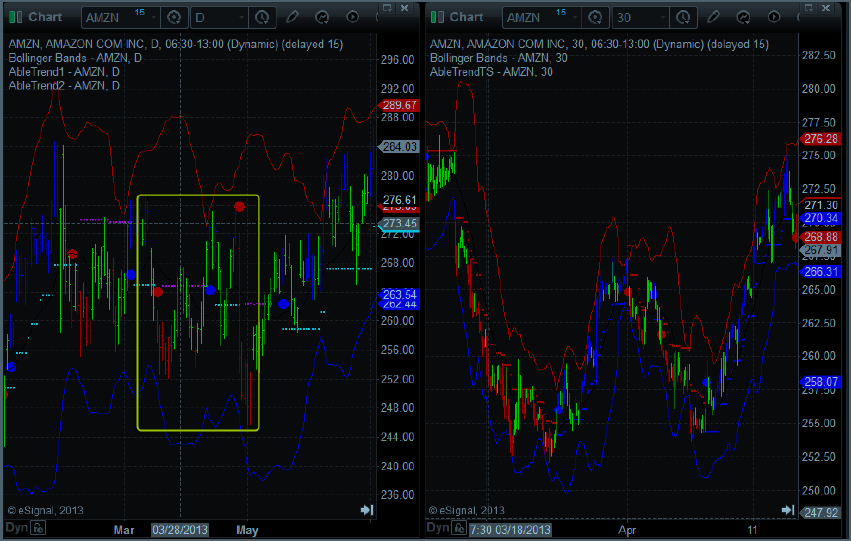Click the 284.03 price marker
Image resolution: width=851 pixels, height=541 pixels.
point(399,147)
